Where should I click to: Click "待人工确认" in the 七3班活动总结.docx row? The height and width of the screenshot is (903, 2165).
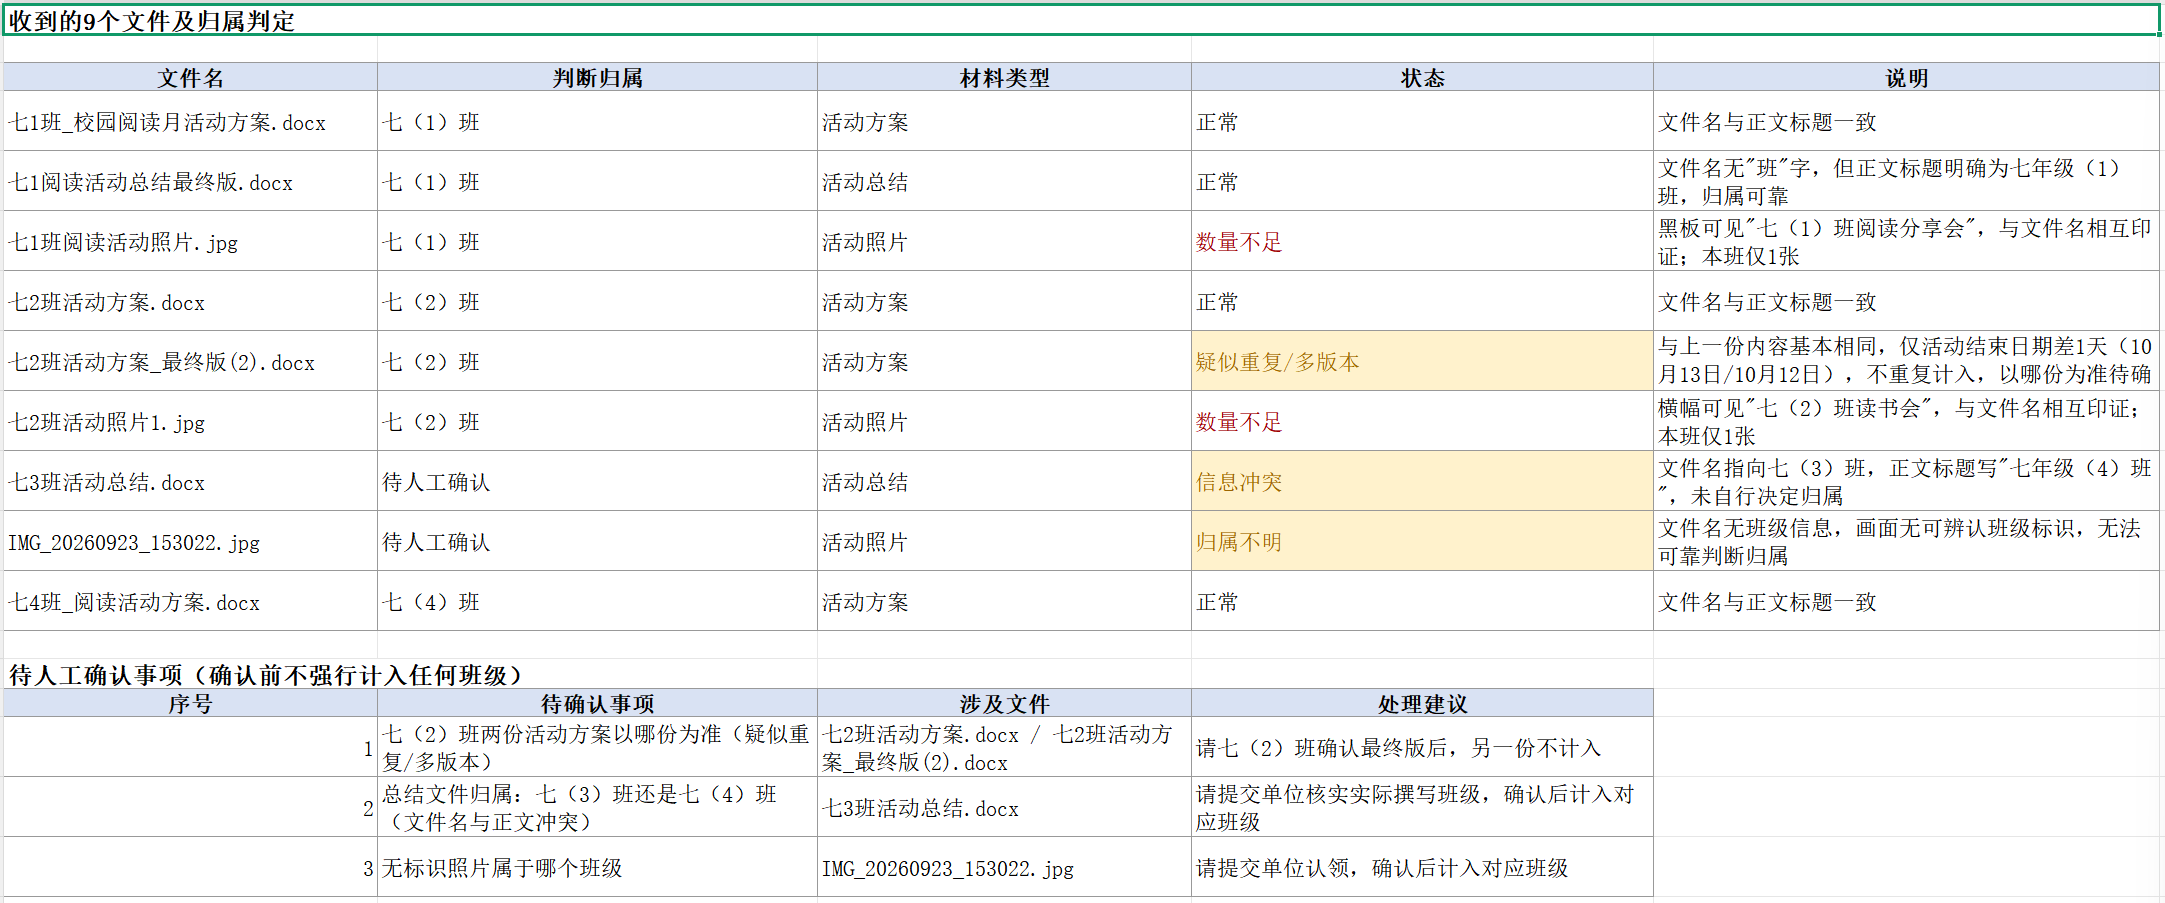597,481
